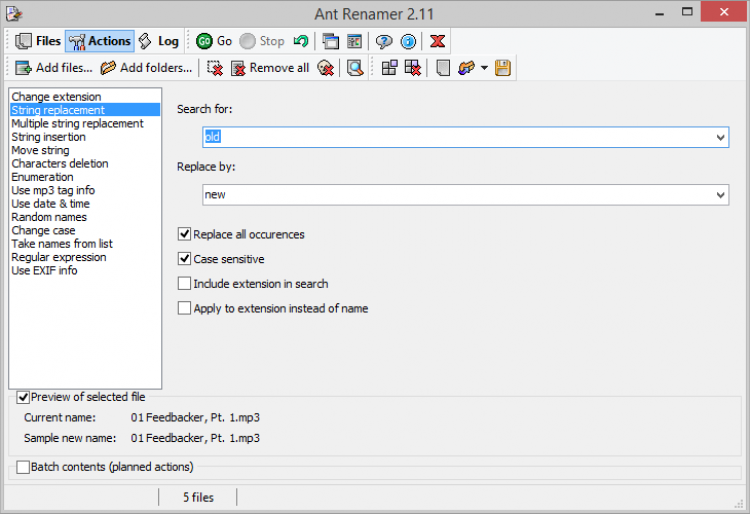Click the Ant Renamer title bar icon

point(14,14)
